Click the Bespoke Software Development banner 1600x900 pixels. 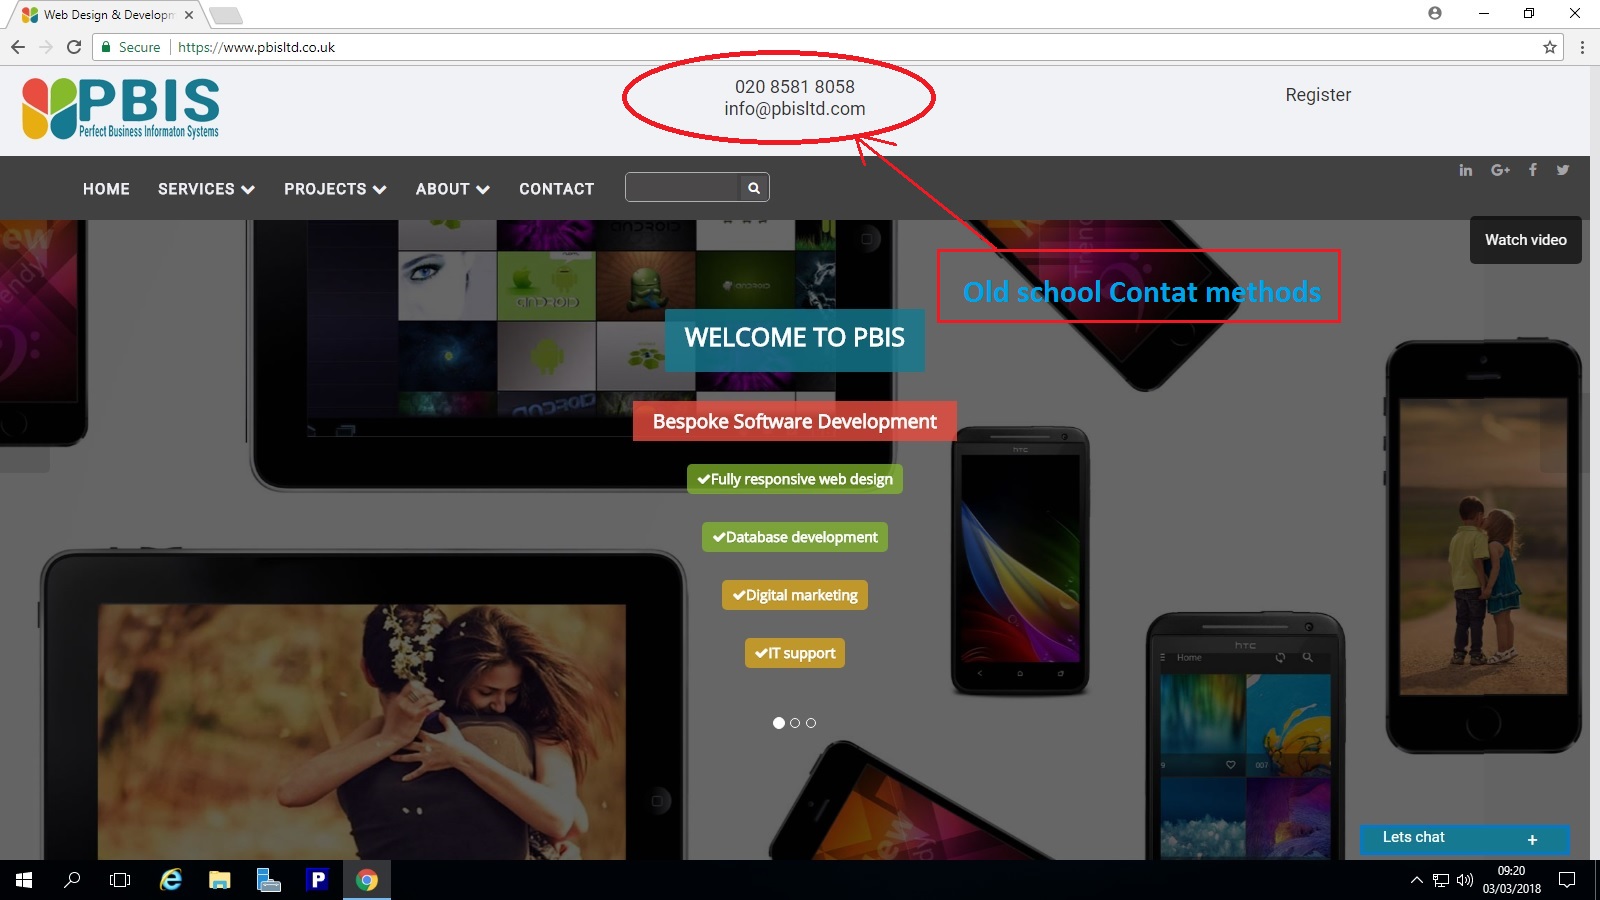(x=795, y=421)
